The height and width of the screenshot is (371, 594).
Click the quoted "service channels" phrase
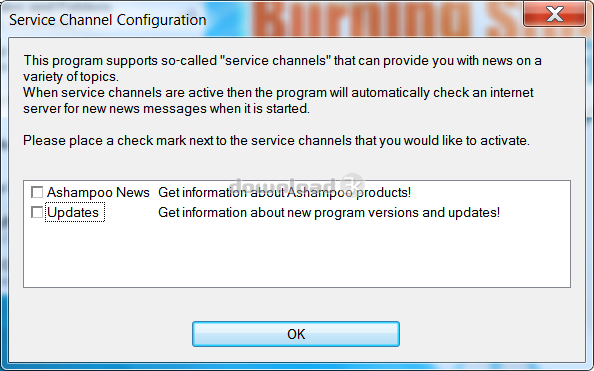(x=275, y=61)
